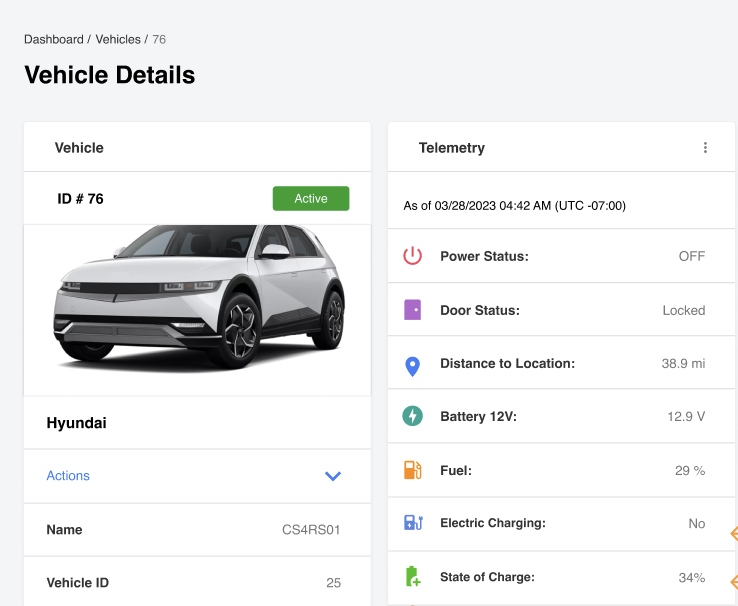Click the Vehicle panel title
738x606 pixels.
pyautogui.click(x=79, y=148)
